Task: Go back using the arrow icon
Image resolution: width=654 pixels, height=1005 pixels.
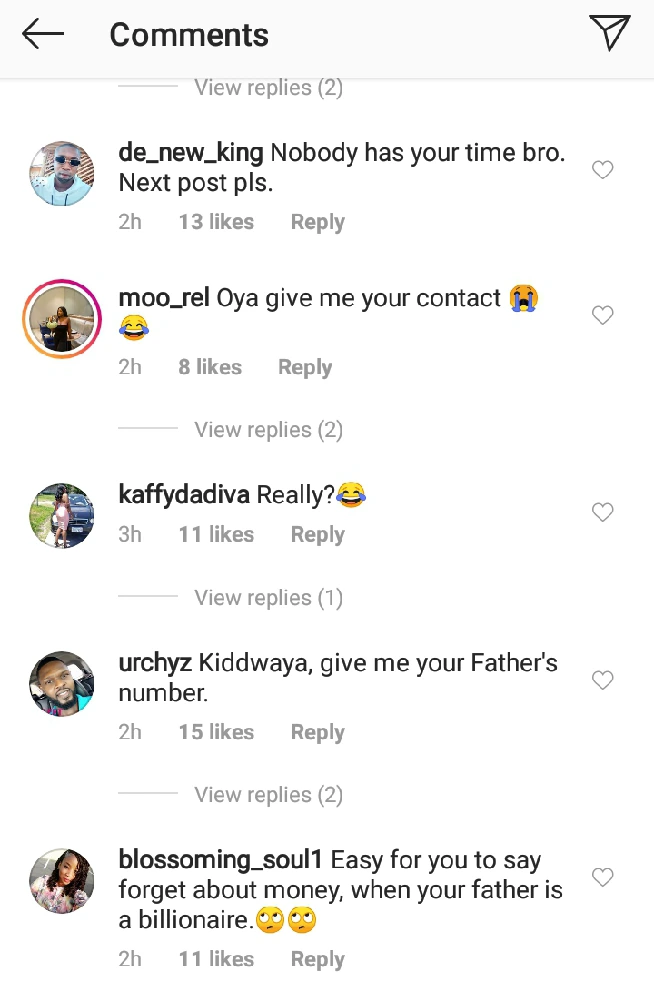Action: pos(43,35)
